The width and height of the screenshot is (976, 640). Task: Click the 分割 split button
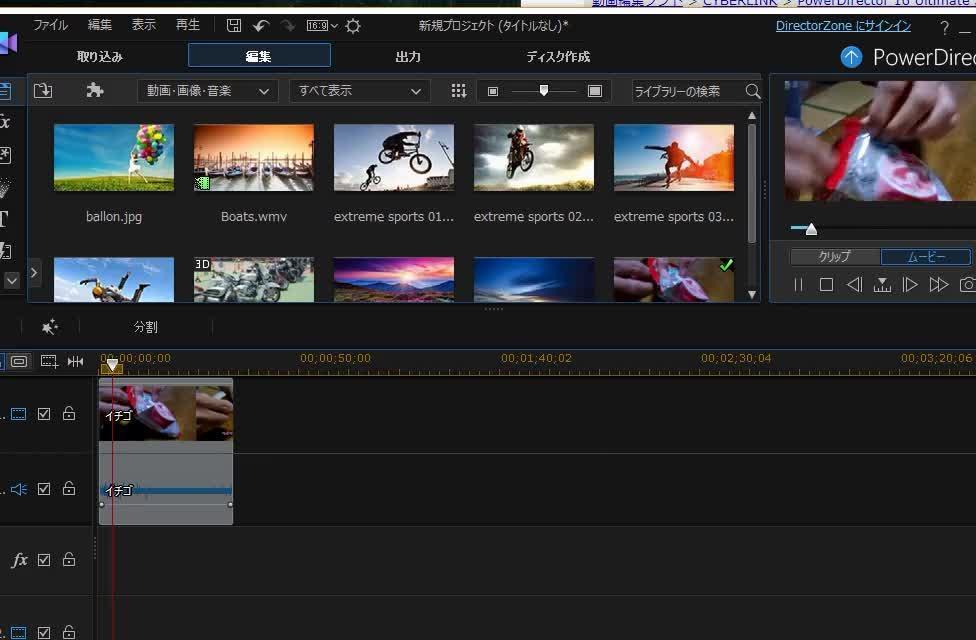tap(145, 327)
